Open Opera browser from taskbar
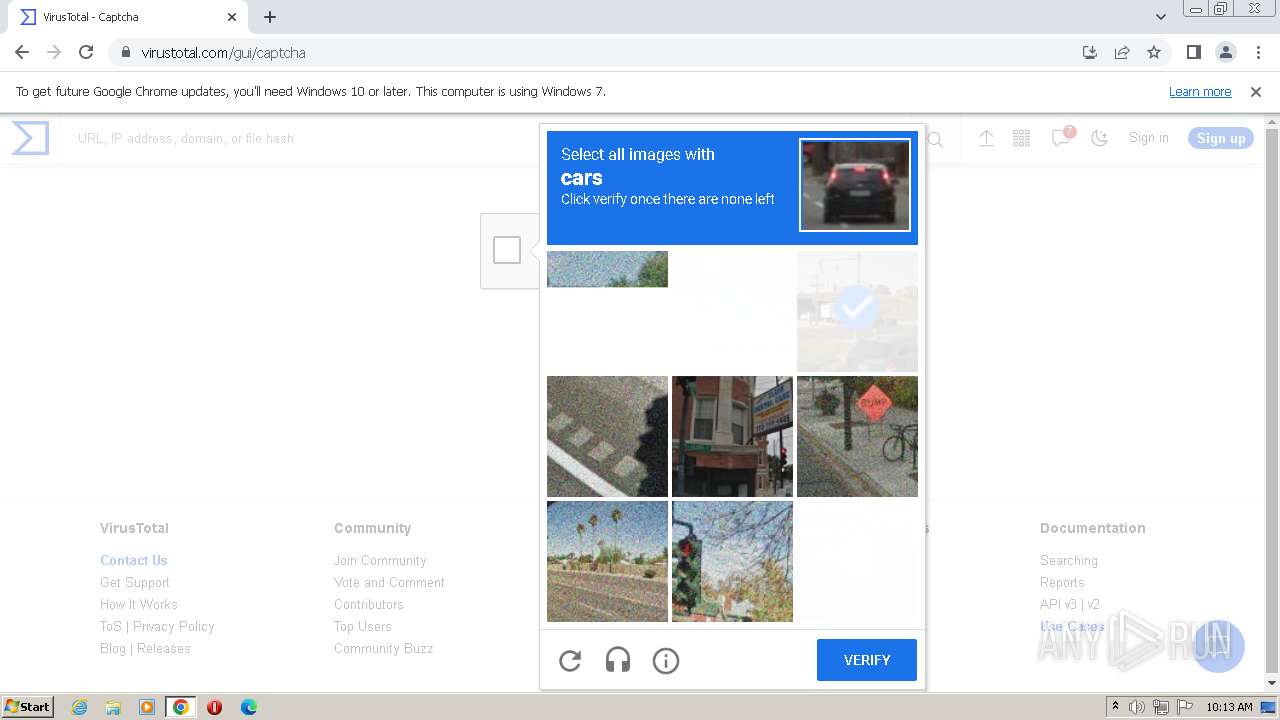The height and width of the screenshot is (720, 1280). click(x=214, y=707)
